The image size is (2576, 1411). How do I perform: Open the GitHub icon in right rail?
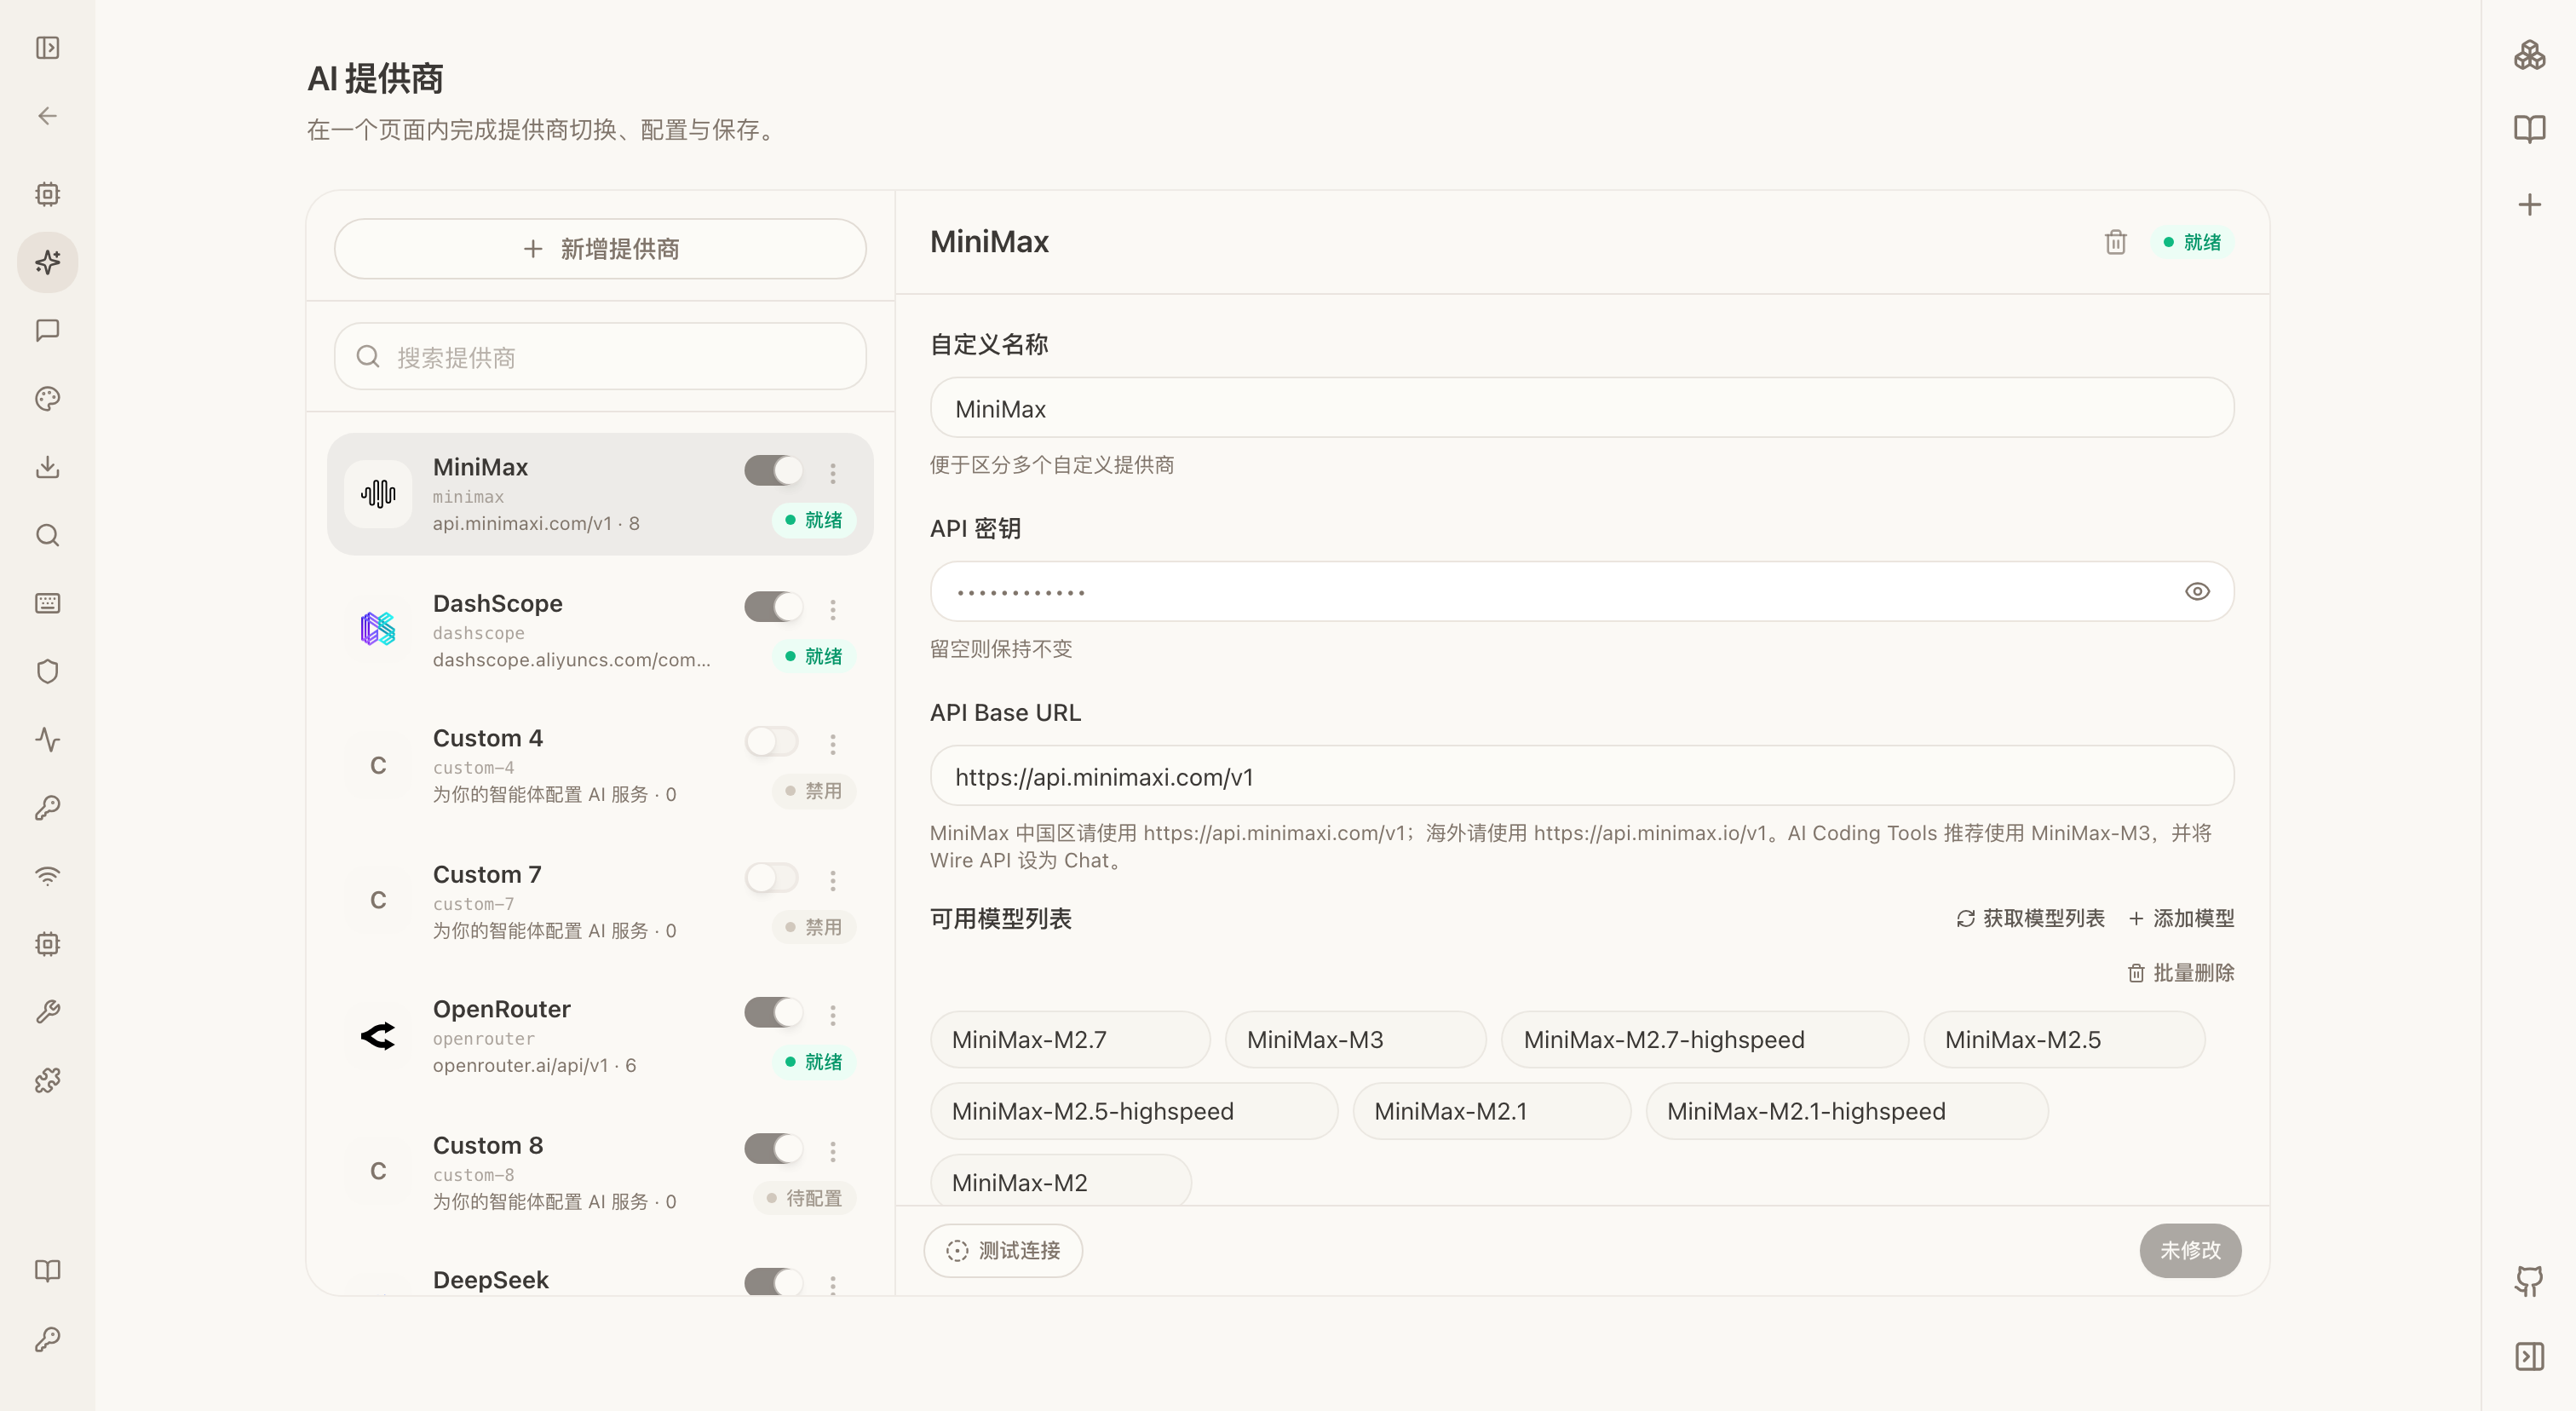(x=2529, y=1281)
